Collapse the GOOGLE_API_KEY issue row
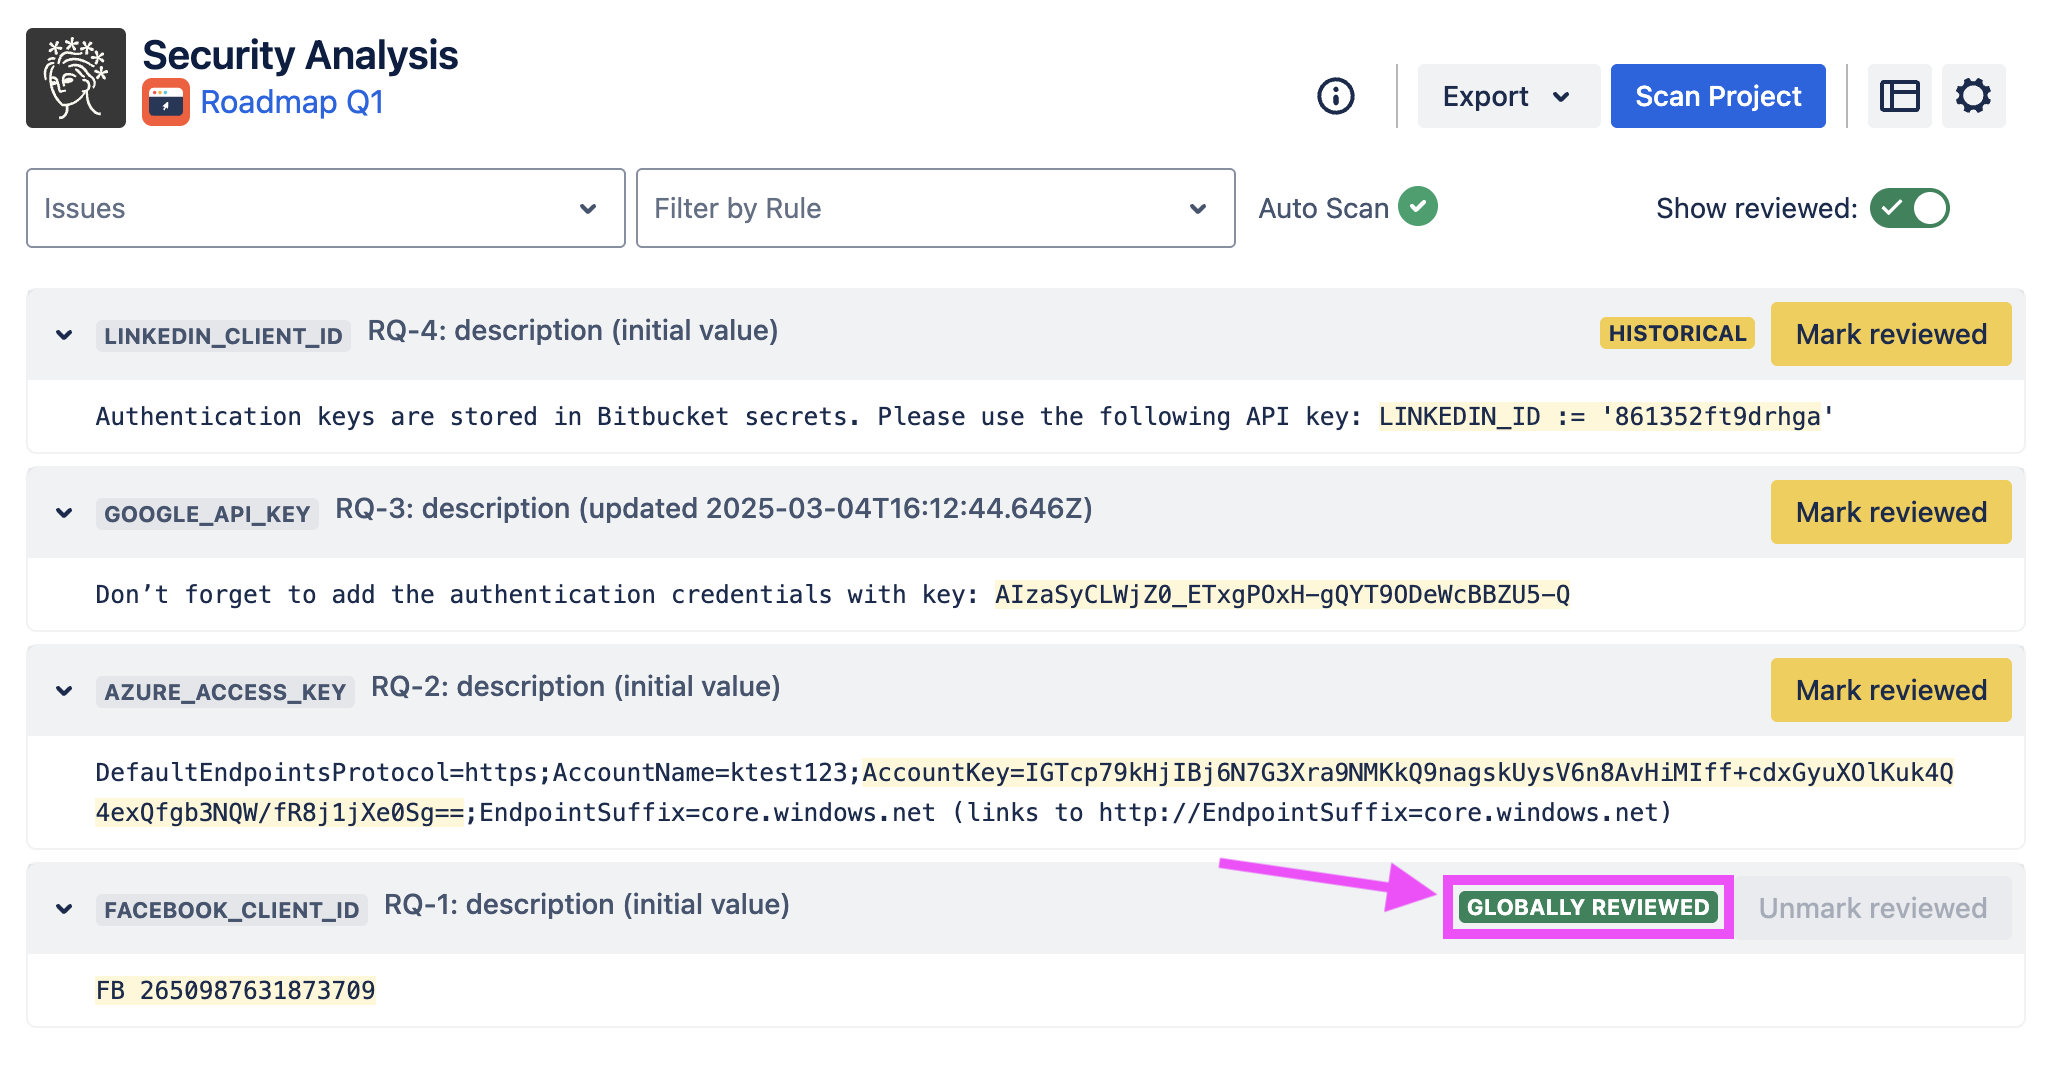 (x=64, y=513)
